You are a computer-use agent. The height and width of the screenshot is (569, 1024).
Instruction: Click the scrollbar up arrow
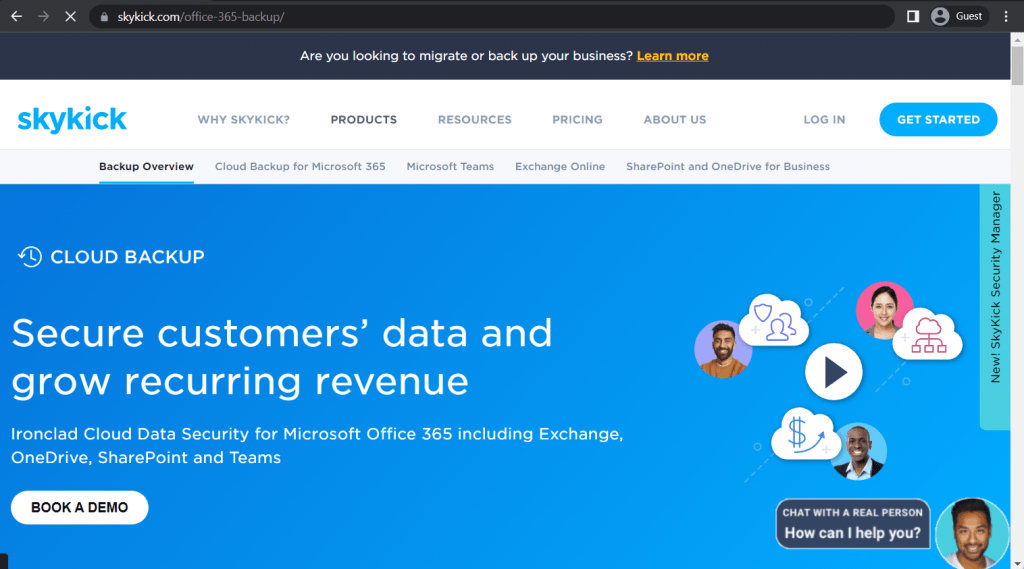pyautogui.click(x=1017, y=40)
